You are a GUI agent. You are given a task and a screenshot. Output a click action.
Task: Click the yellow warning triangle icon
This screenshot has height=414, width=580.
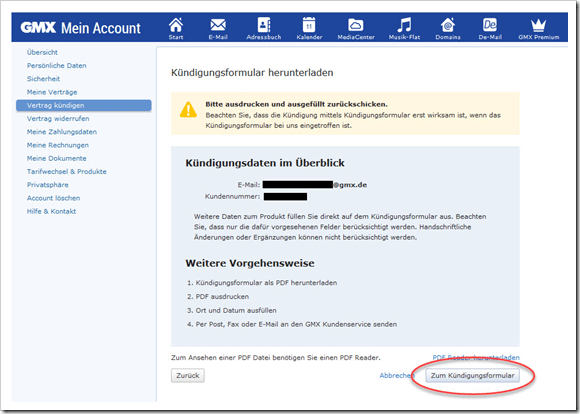pos(188,110)
